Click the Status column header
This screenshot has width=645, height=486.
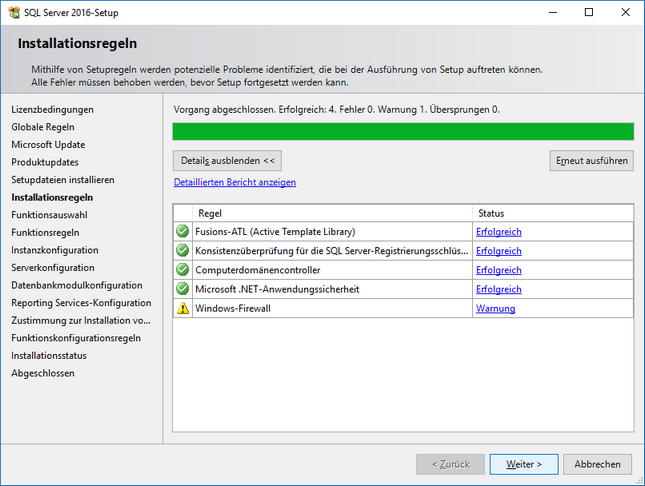[553, 213]
